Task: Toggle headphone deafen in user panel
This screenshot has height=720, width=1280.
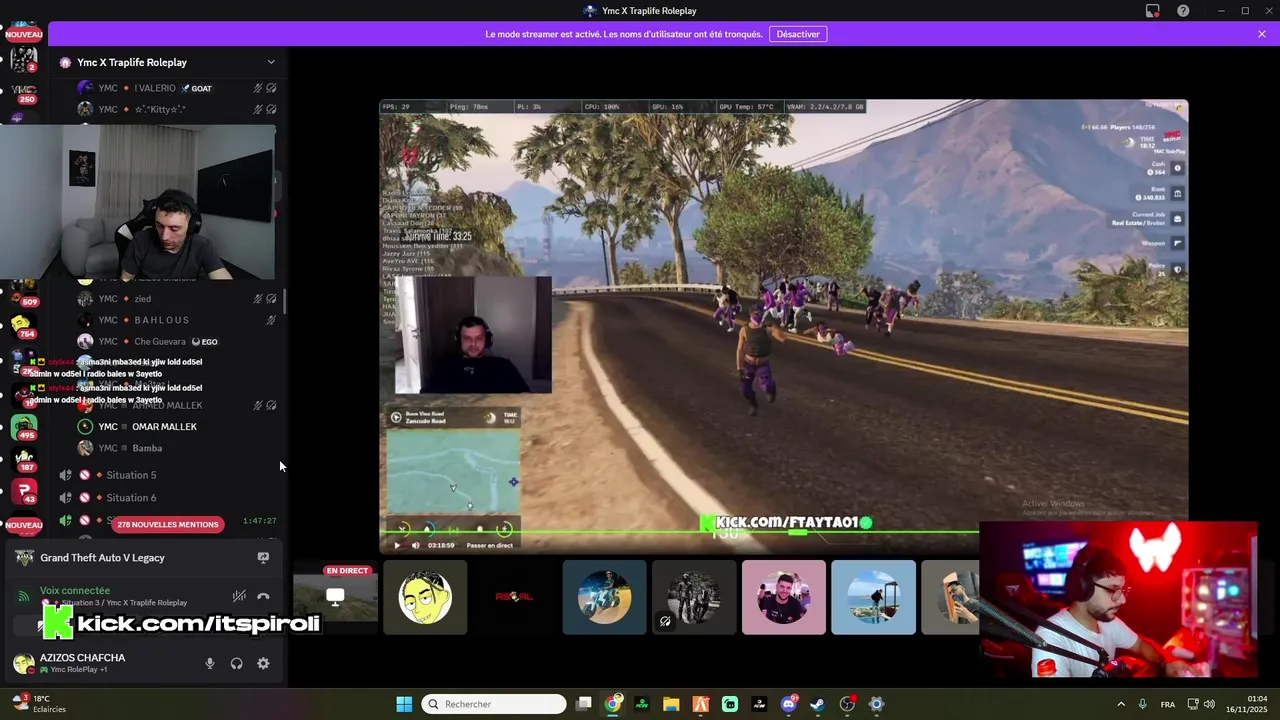Action: point(236,663)
